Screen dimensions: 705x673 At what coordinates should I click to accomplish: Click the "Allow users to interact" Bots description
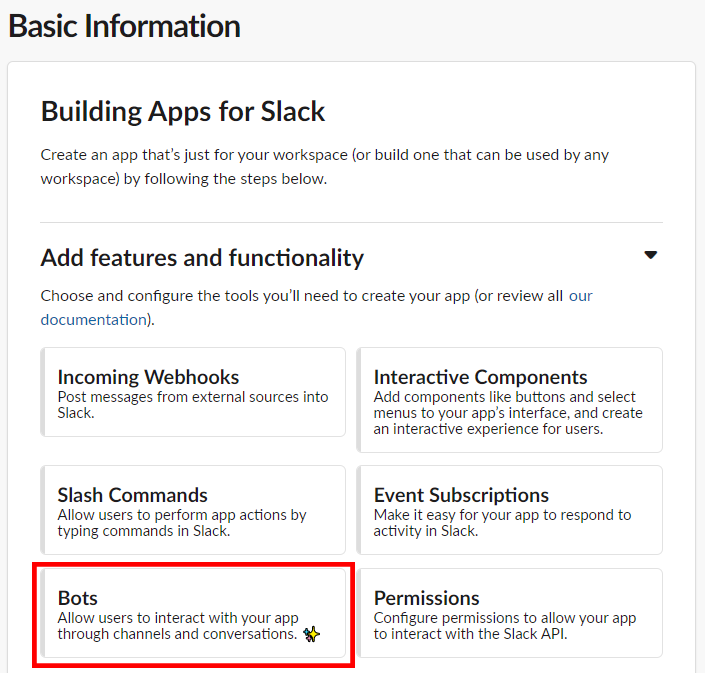point(178,626)
